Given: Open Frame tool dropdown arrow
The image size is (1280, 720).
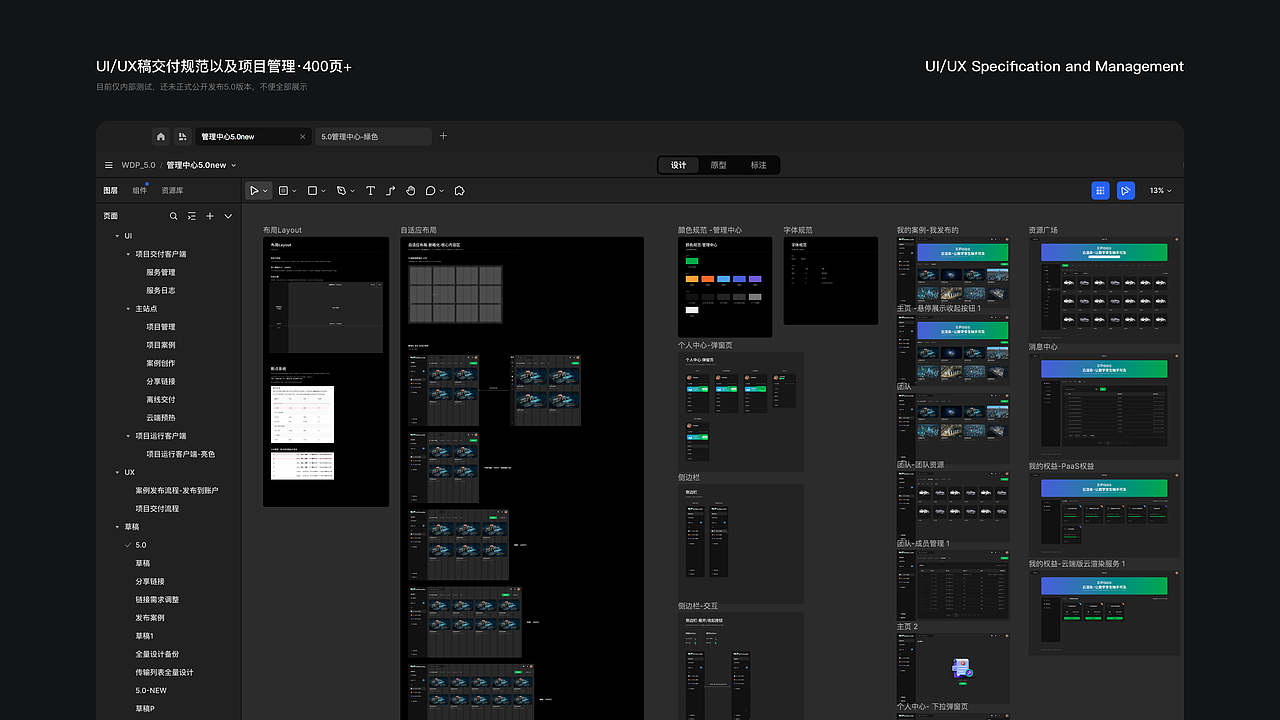Looking at the screenshot, I should (x=294, y=191).
